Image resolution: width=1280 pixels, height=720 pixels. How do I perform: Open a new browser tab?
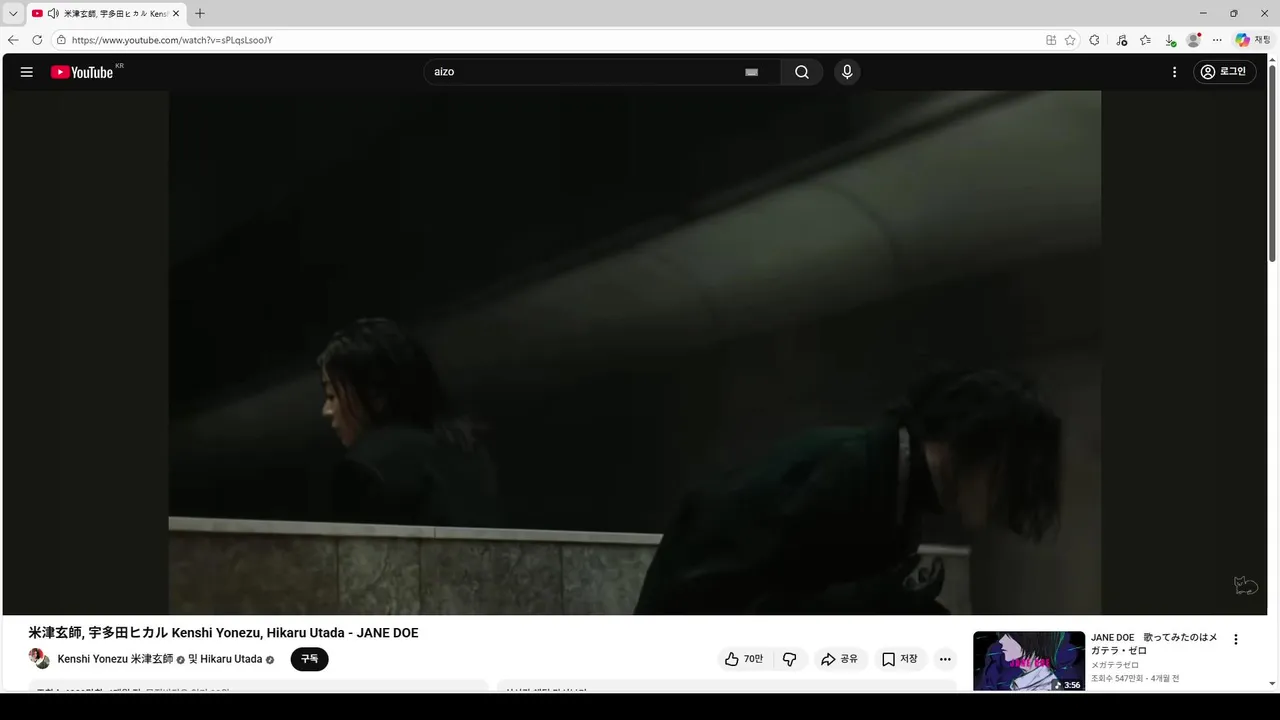(200, 13)
